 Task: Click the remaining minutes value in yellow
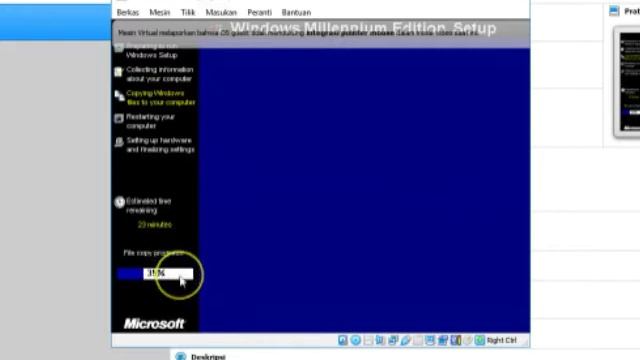click(x=155, y=225)
